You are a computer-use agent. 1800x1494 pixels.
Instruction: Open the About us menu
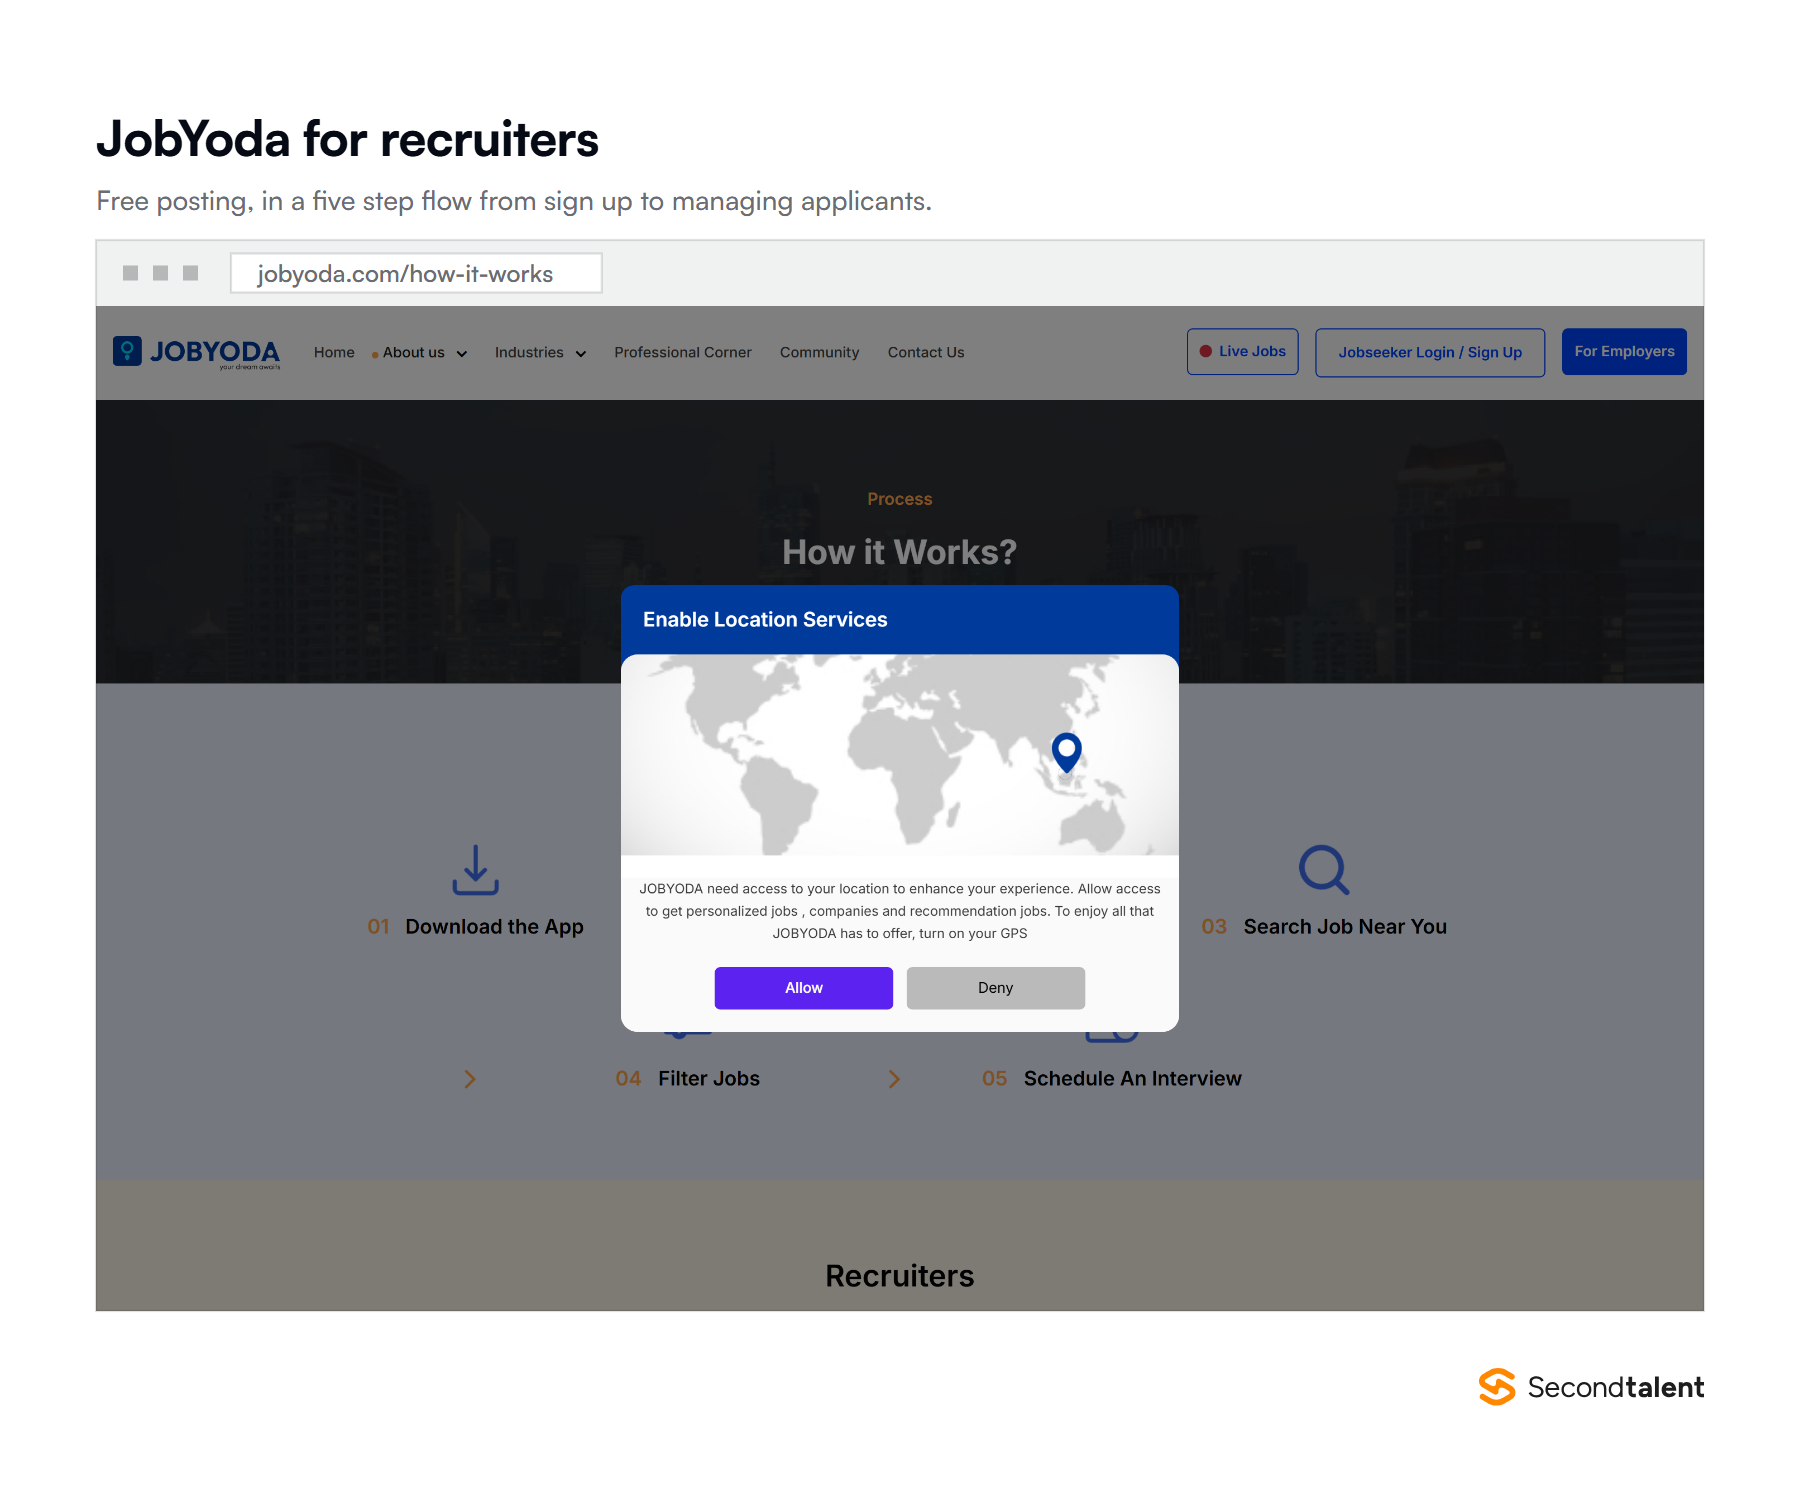(x=414, y=352)
